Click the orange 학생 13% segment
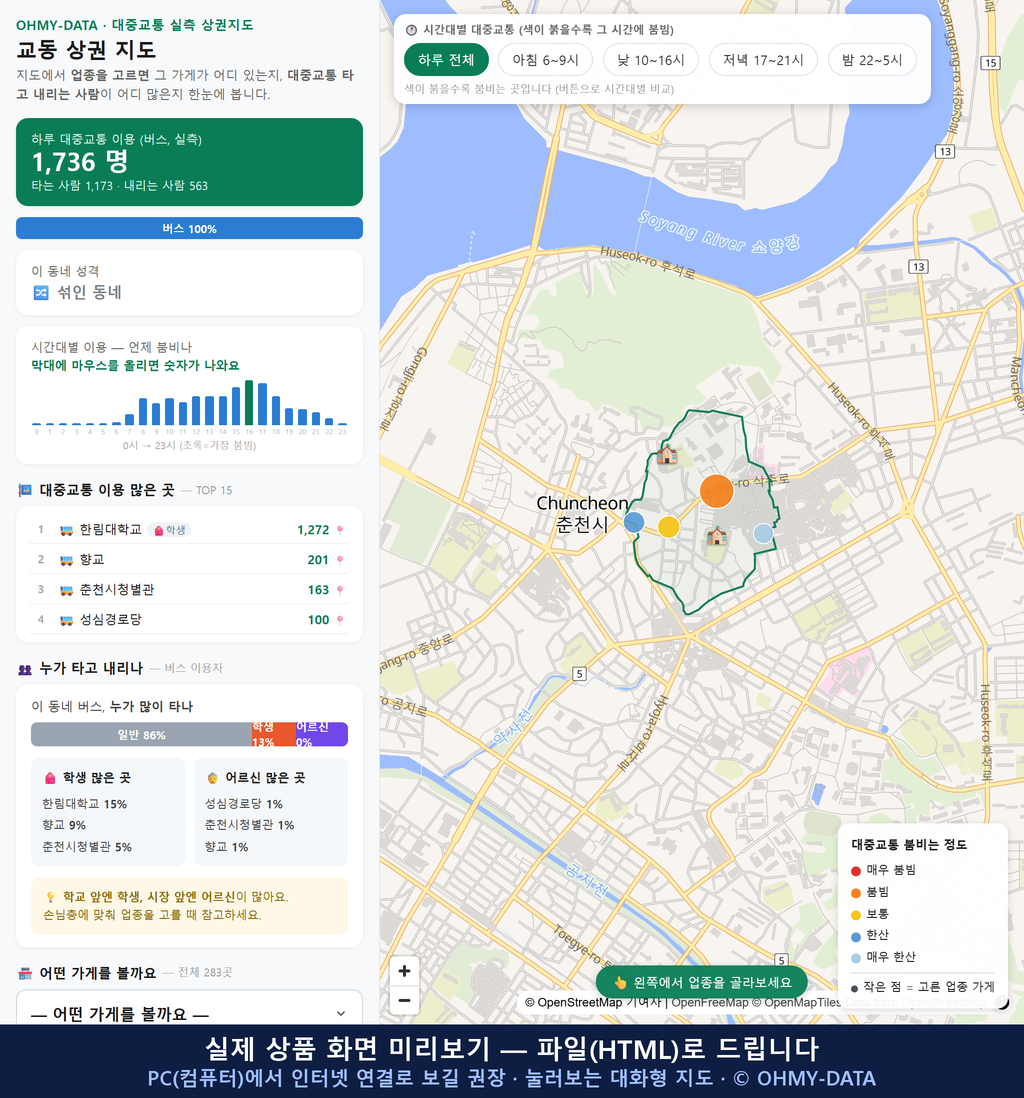 (x=274, y=735)
